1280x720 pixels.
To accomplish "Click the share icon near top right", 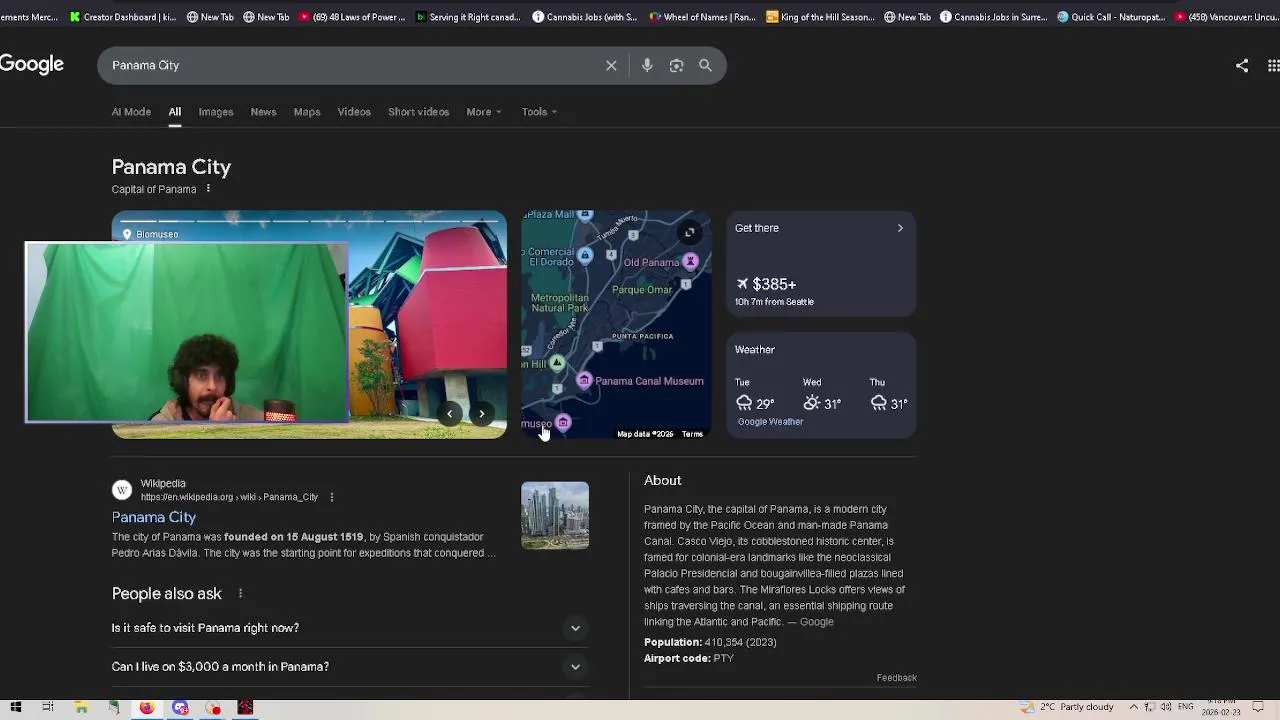I will (x=1242, y=65).
